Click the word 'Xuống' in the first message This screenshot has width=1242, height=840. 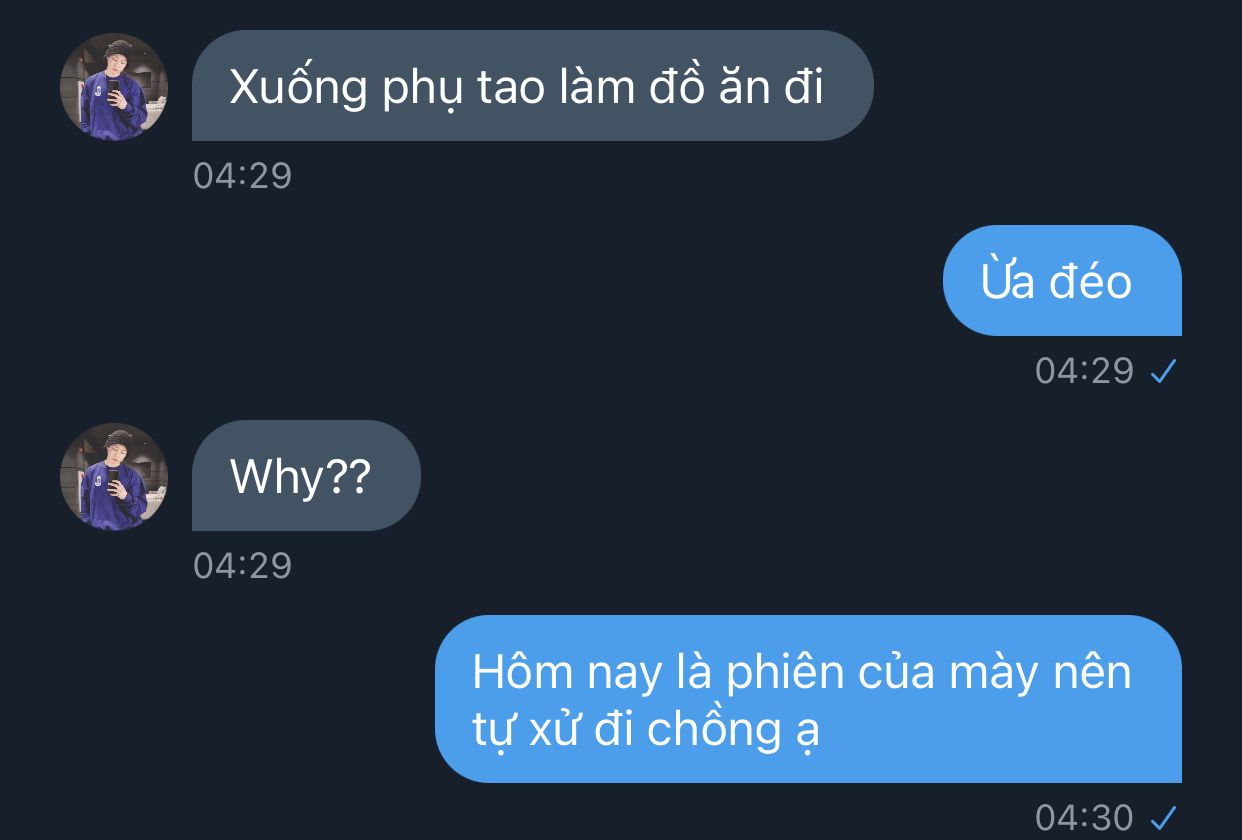pos(299,89)
